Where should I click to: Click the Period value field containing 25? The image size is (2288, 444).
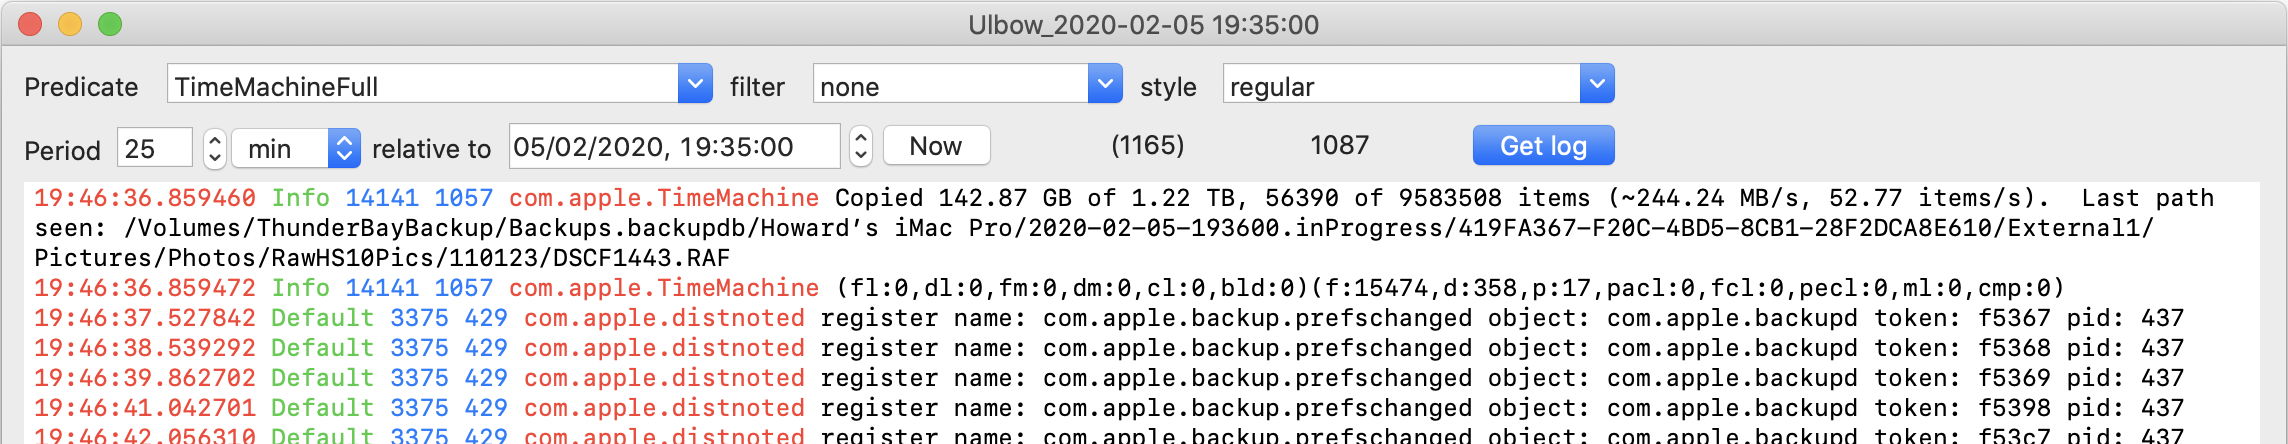click(x=154, y=148)
